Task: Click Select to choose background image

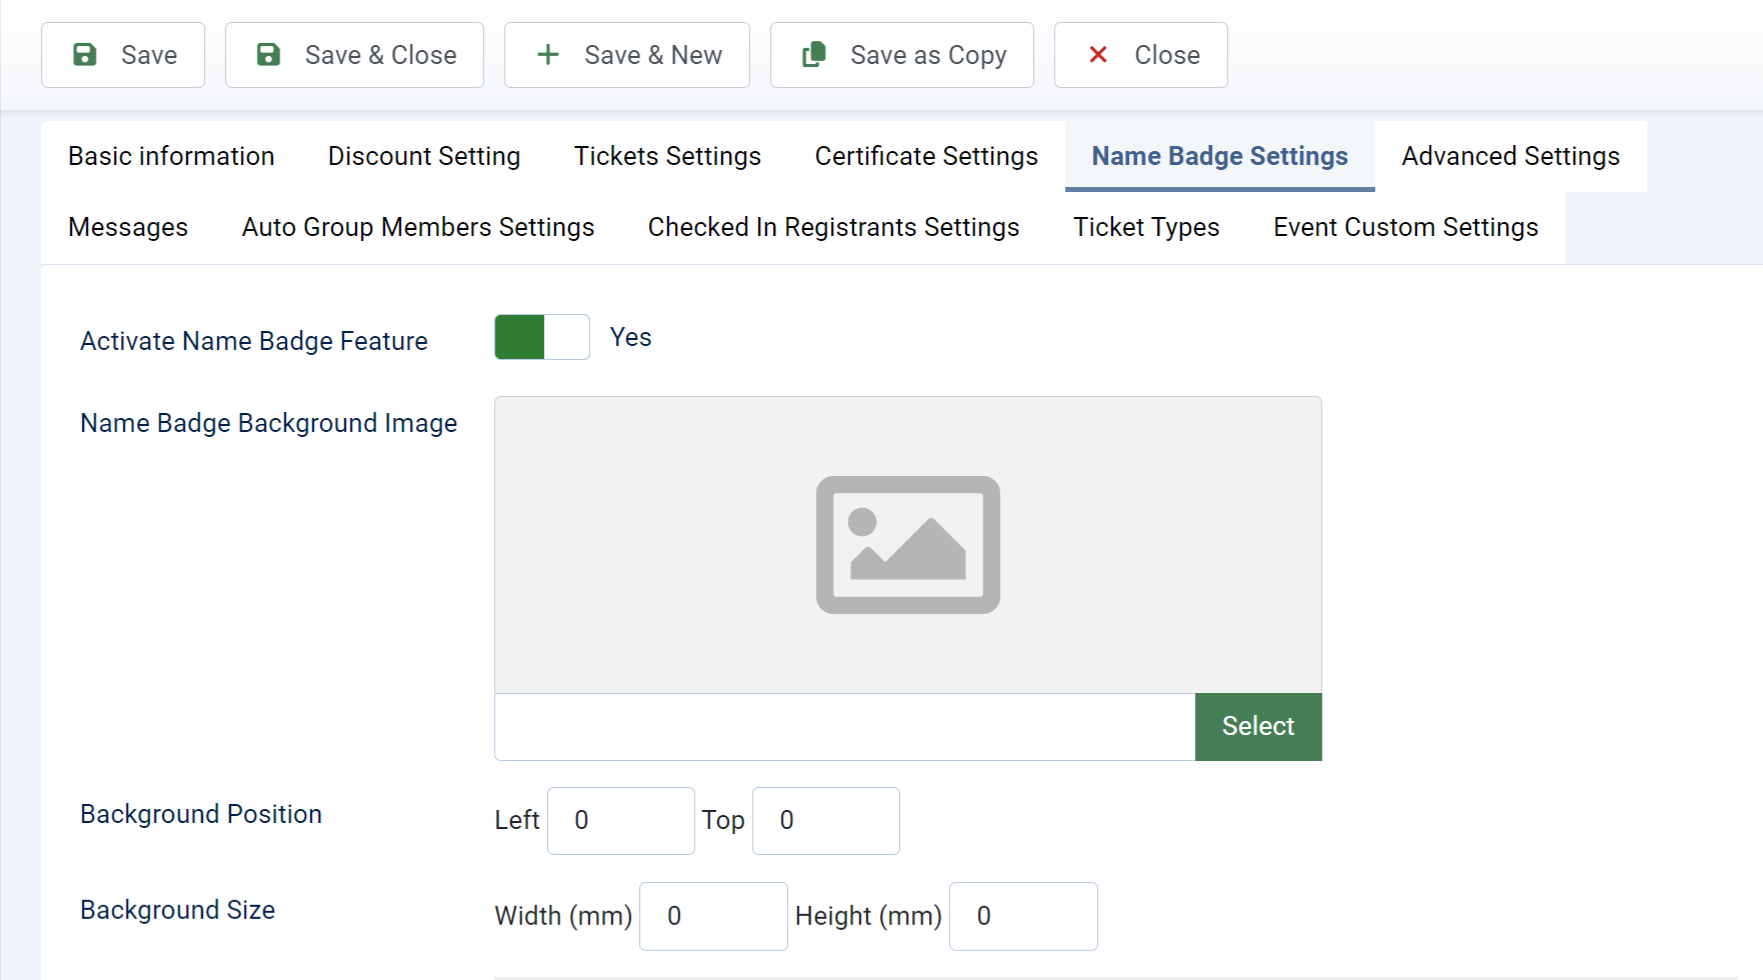Action: click(1258, 727)
